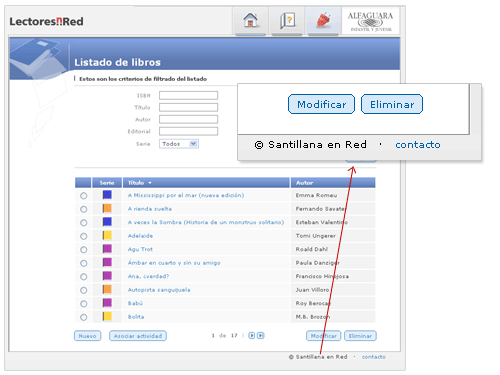Screen dimensions: 500x375
Task: Select radio for Ana, ¿verdad?
Action: tap(84, 277)
